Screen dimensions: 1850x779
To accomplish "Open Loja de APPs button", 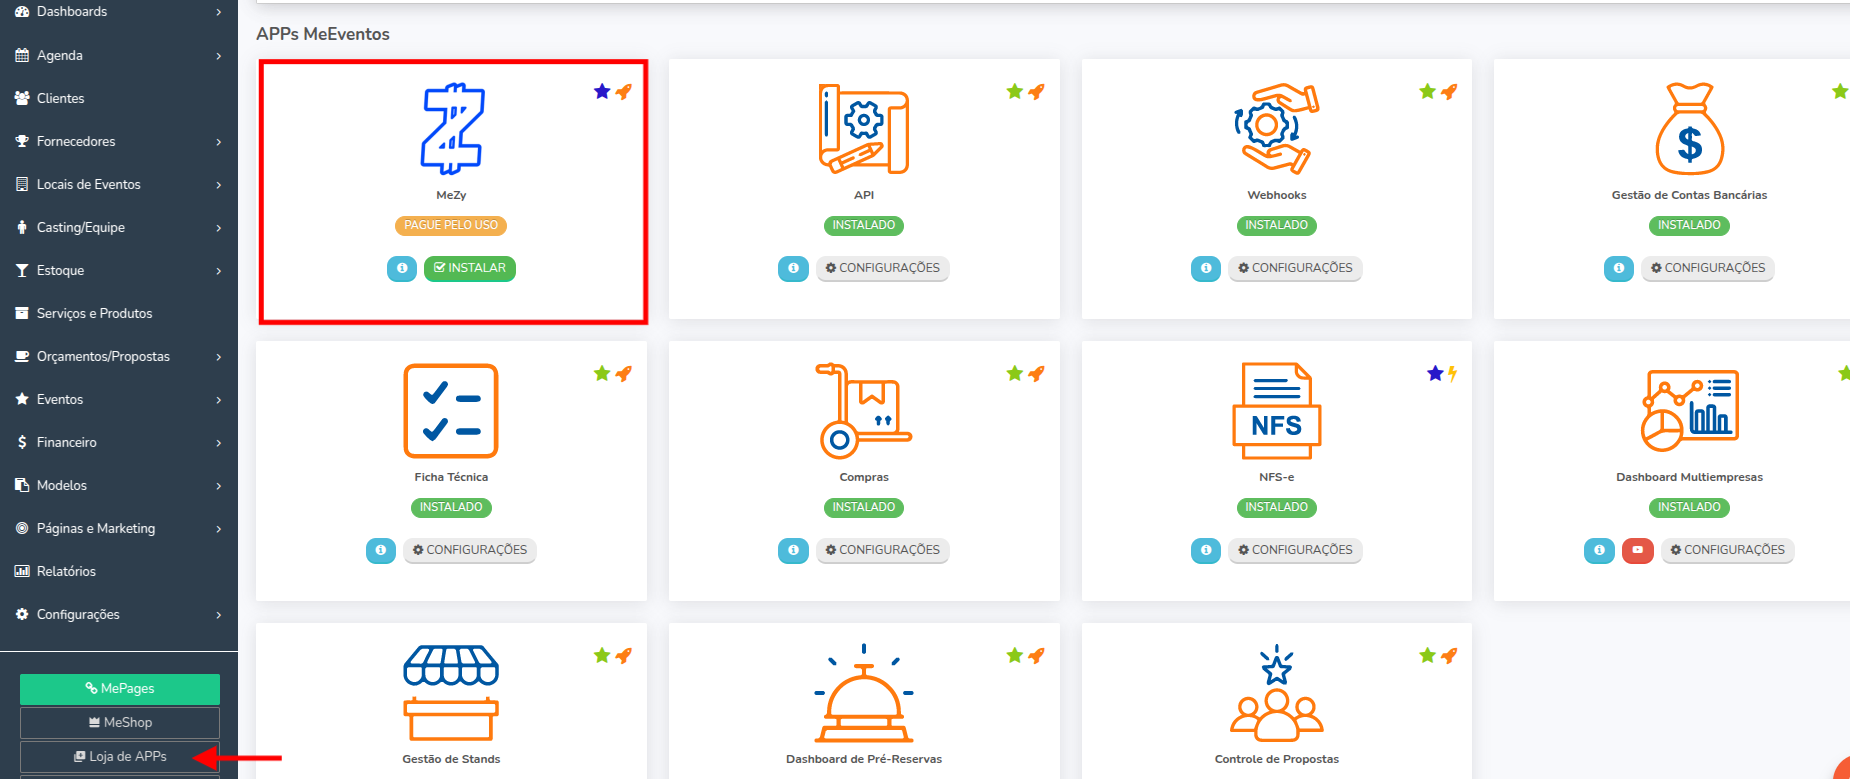I will click(120, 757).
